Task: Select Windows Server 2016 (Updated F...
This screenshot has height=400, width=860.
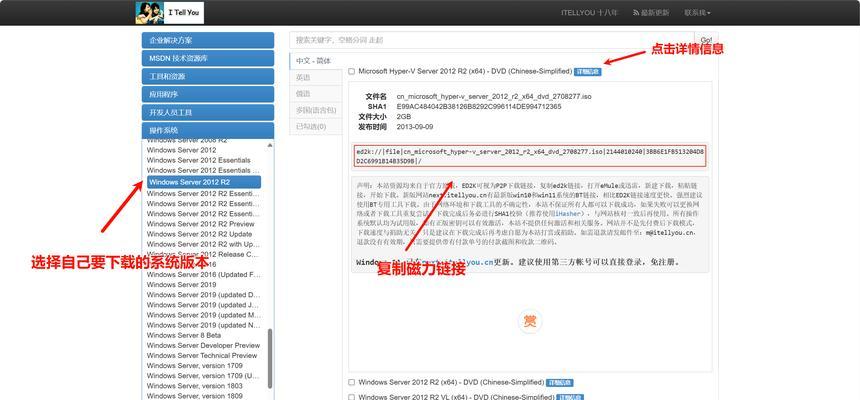Action: coord(203,274)
